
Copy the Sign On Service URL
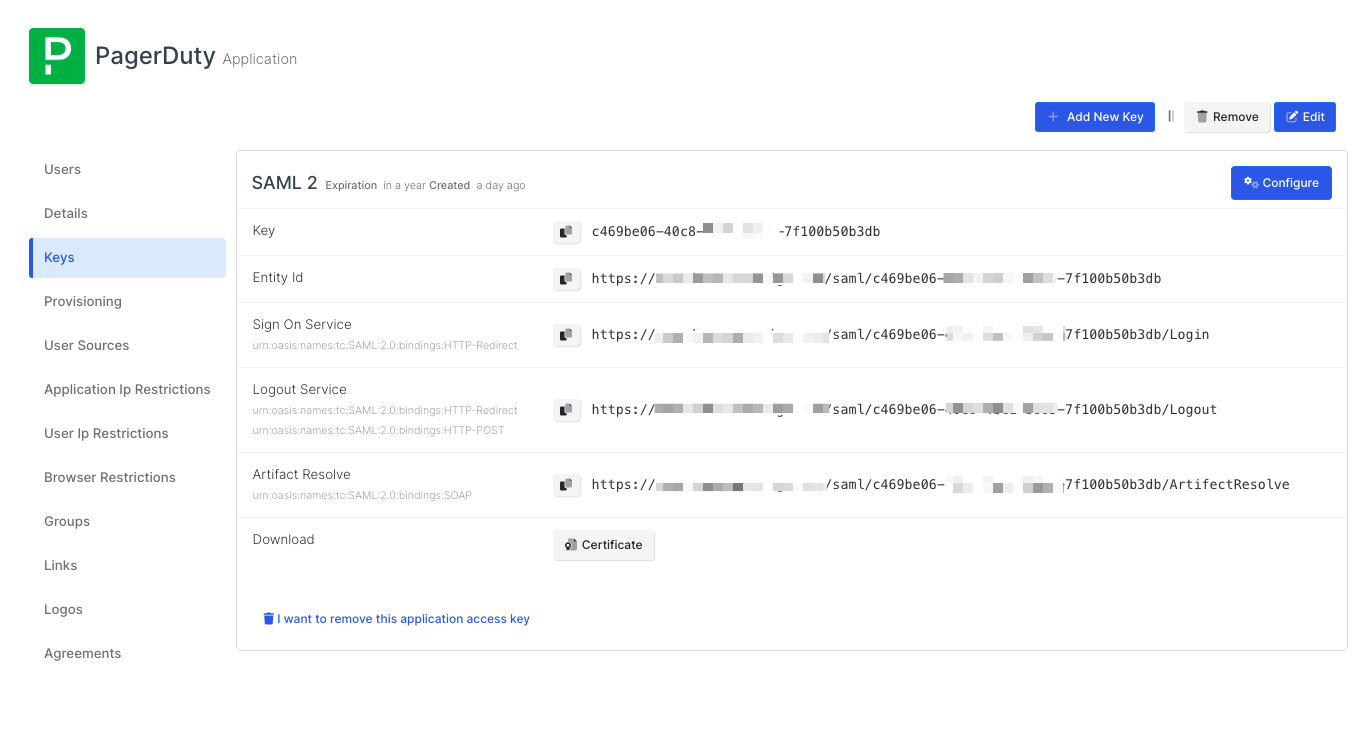pos(567,335)
